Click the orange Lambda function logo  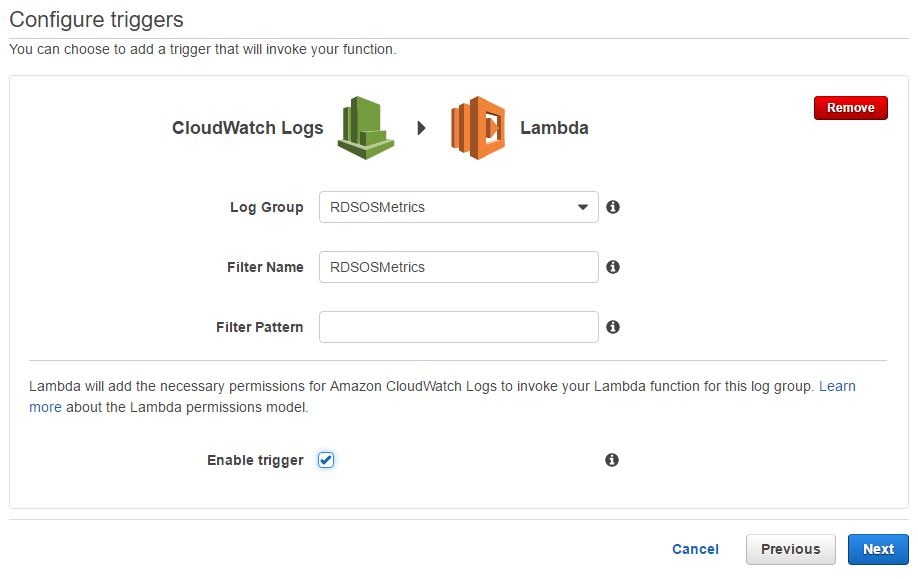point(477,128)
